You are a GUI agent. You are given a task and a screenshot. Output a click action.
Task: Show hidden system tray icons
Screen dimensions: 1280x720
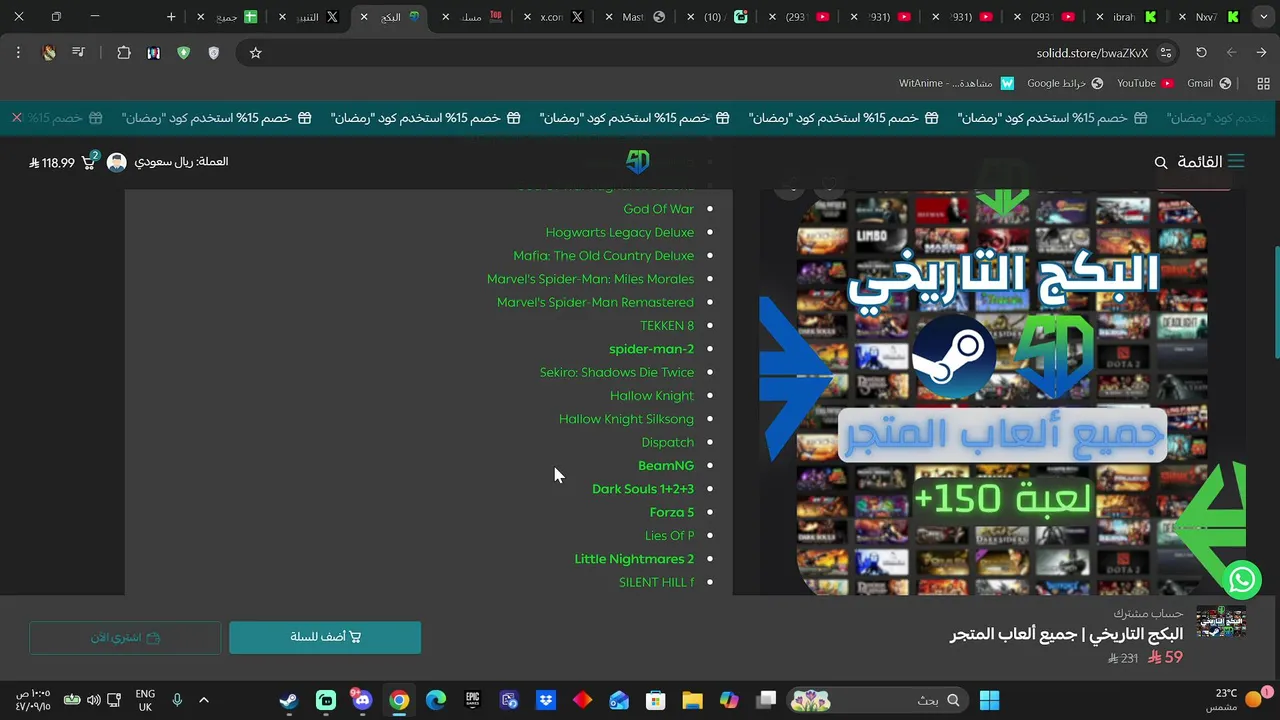pos(204,700)
